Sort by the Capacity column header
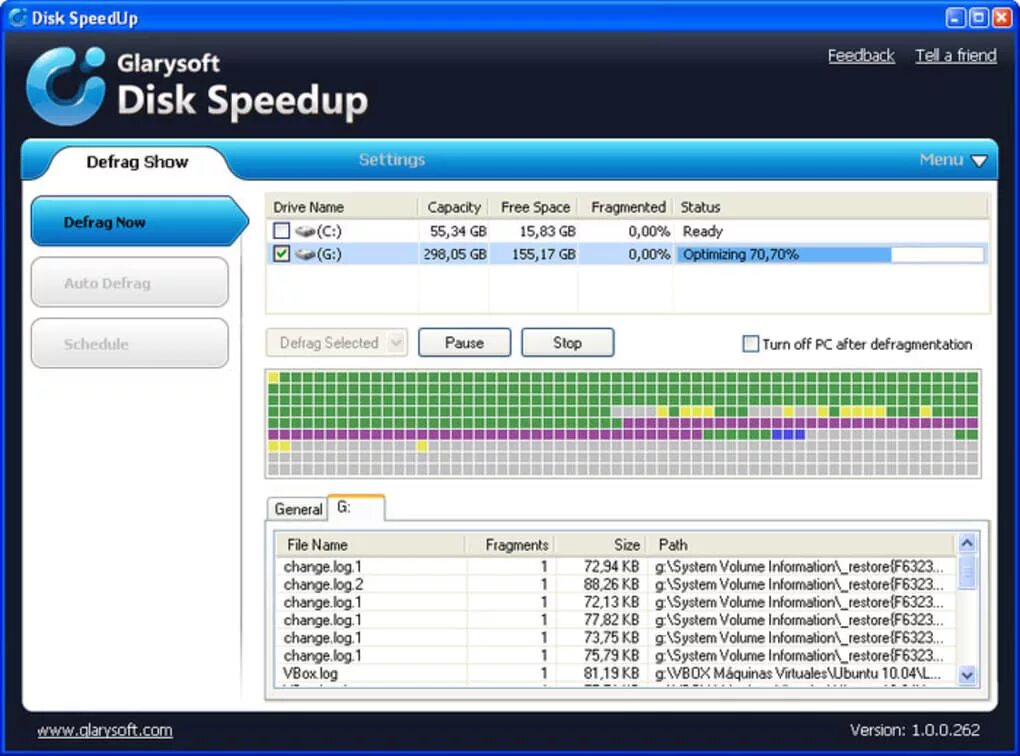This screenshot has width=1020, height=756. point(453,207)
